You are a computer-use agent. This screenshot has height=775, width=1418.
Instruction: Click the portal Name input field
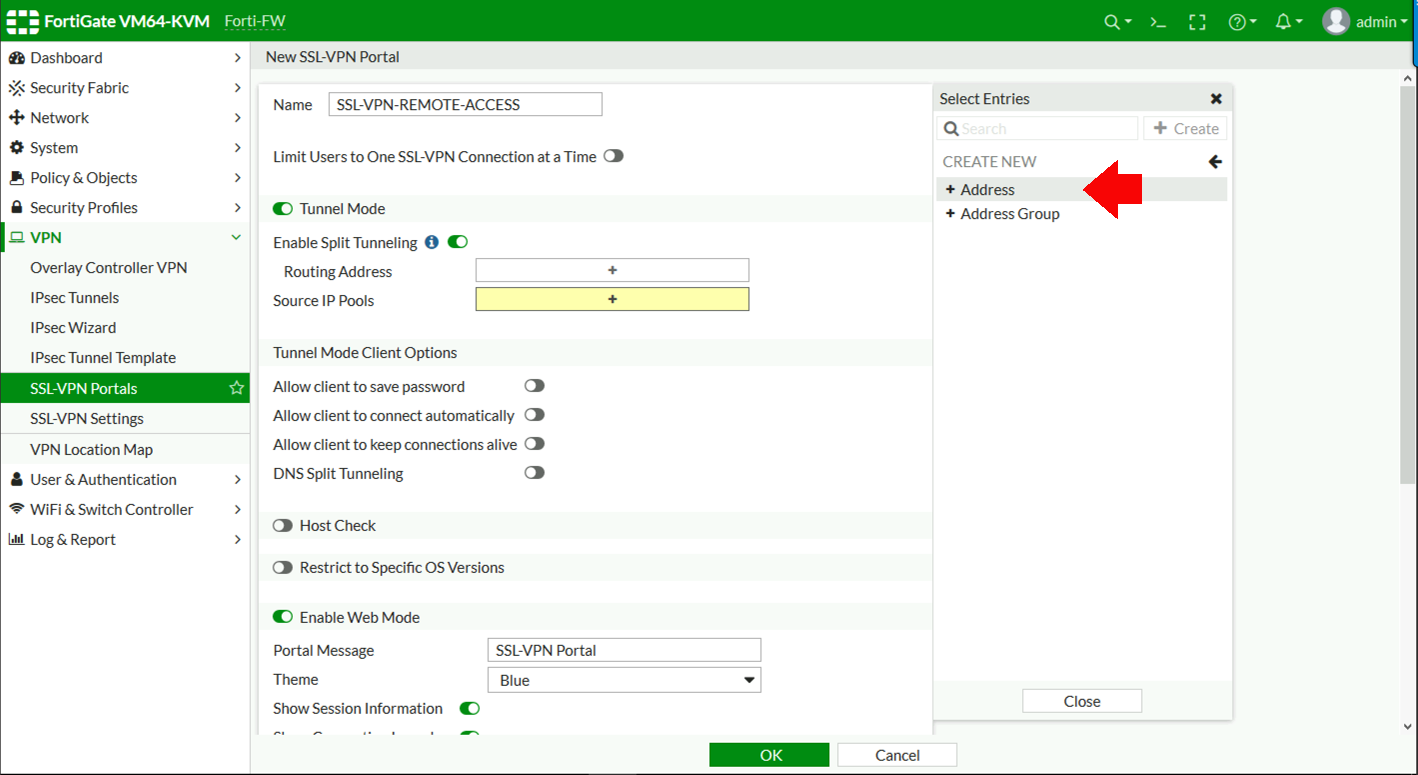[465, 104]
